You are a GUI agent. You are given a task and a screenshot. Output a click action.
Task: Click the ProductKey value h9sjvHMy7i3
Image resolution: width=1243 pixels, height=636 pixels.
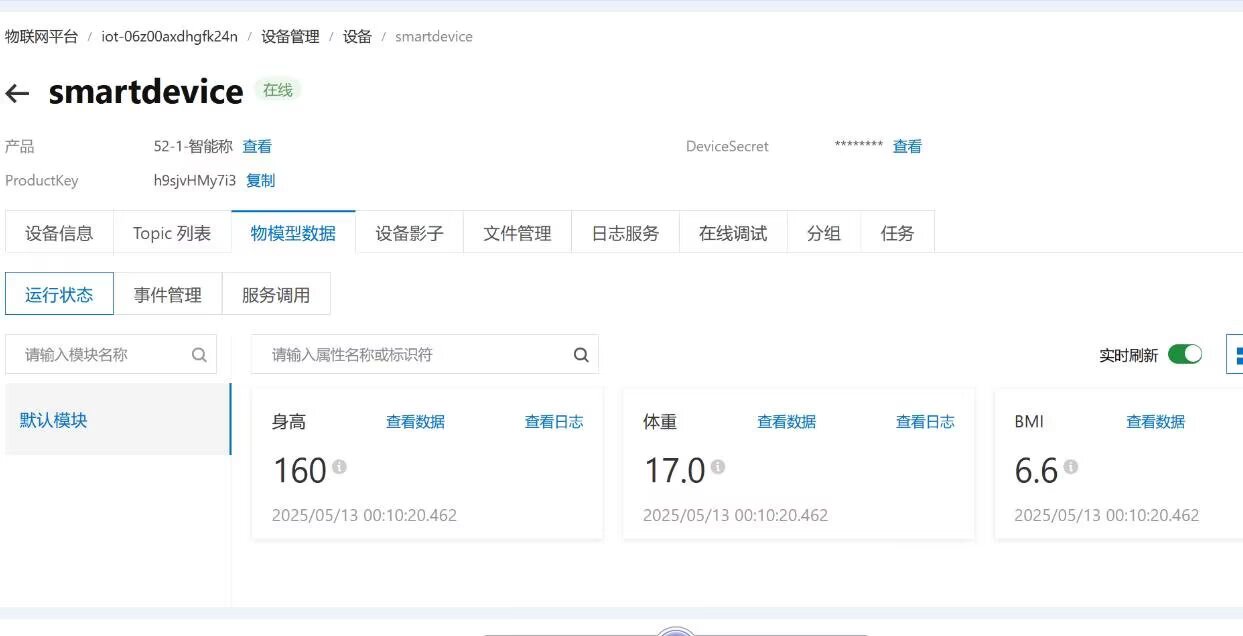tap(195, 180)
